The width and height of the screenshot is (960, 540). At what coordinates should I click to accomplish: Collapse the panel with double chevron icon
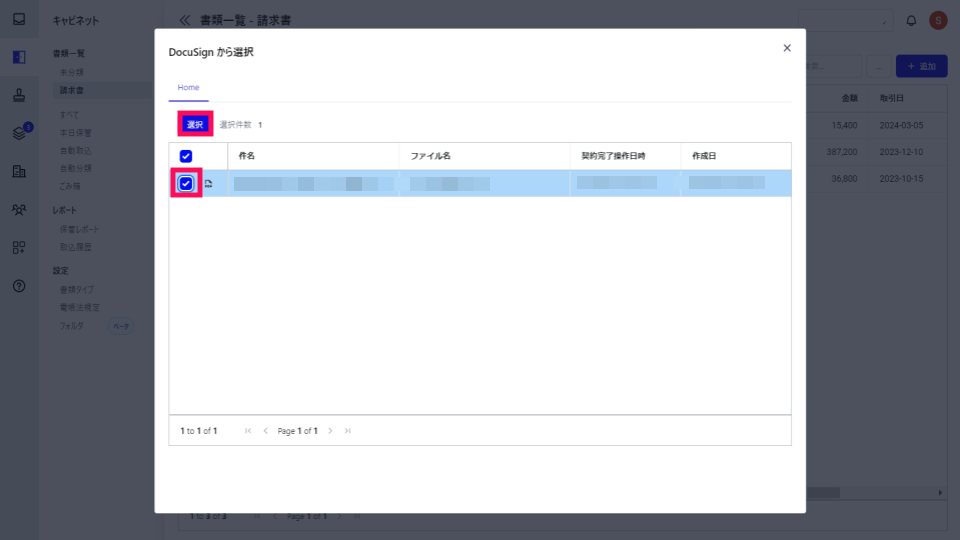pos(184,20)
